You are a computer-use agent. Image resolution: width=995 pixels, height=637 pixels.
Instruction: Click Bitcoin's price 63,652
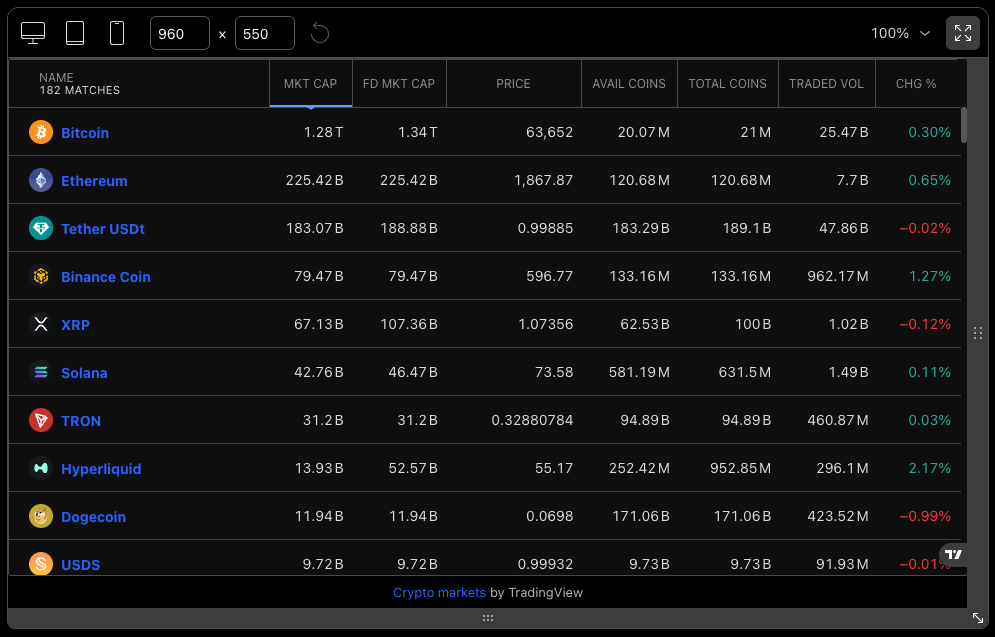[550, 132]
